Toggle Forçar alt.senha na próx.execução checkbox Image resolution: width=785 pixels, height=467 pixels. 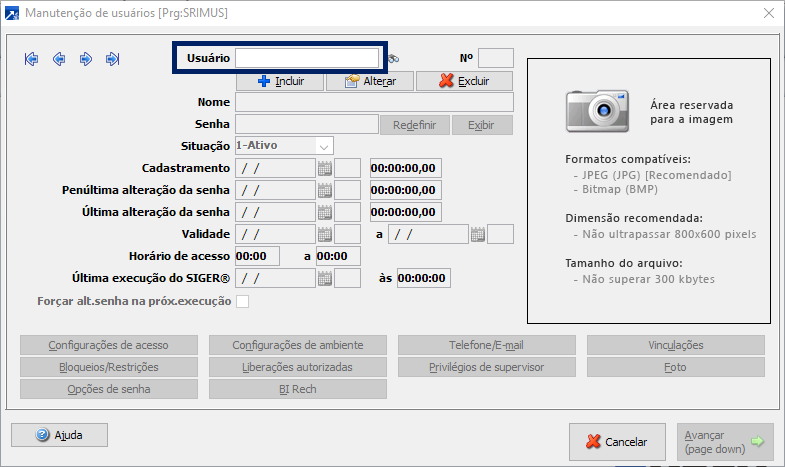click(243, 301)
